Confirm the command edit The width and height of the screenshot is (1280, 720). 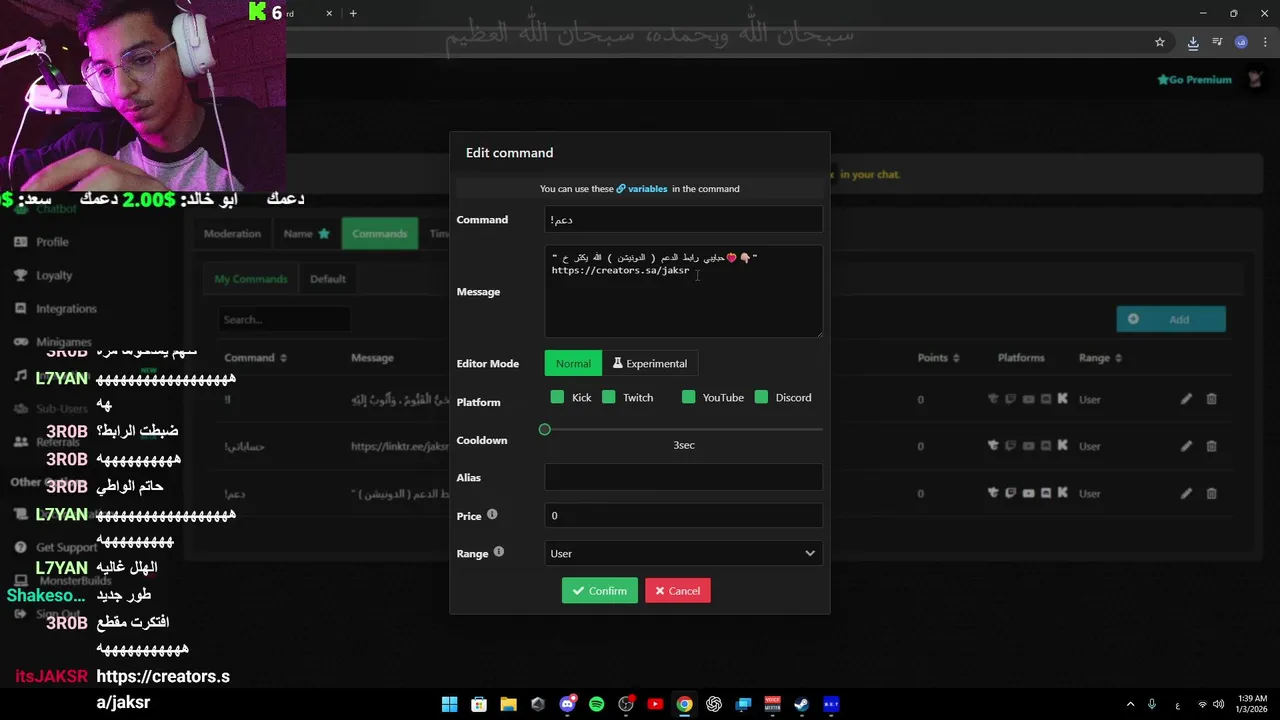point(600,591)
